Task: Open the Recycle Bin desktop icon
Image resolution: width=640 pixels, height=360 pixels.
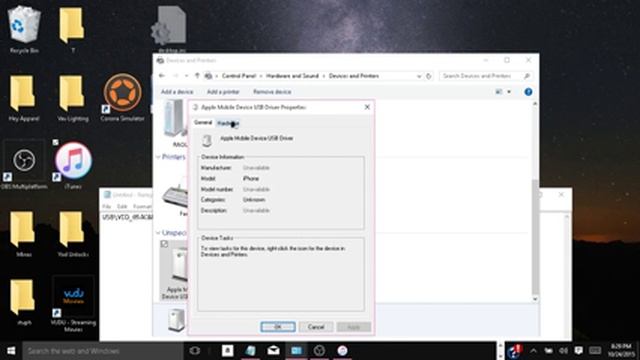Action: tap(24, 29)
